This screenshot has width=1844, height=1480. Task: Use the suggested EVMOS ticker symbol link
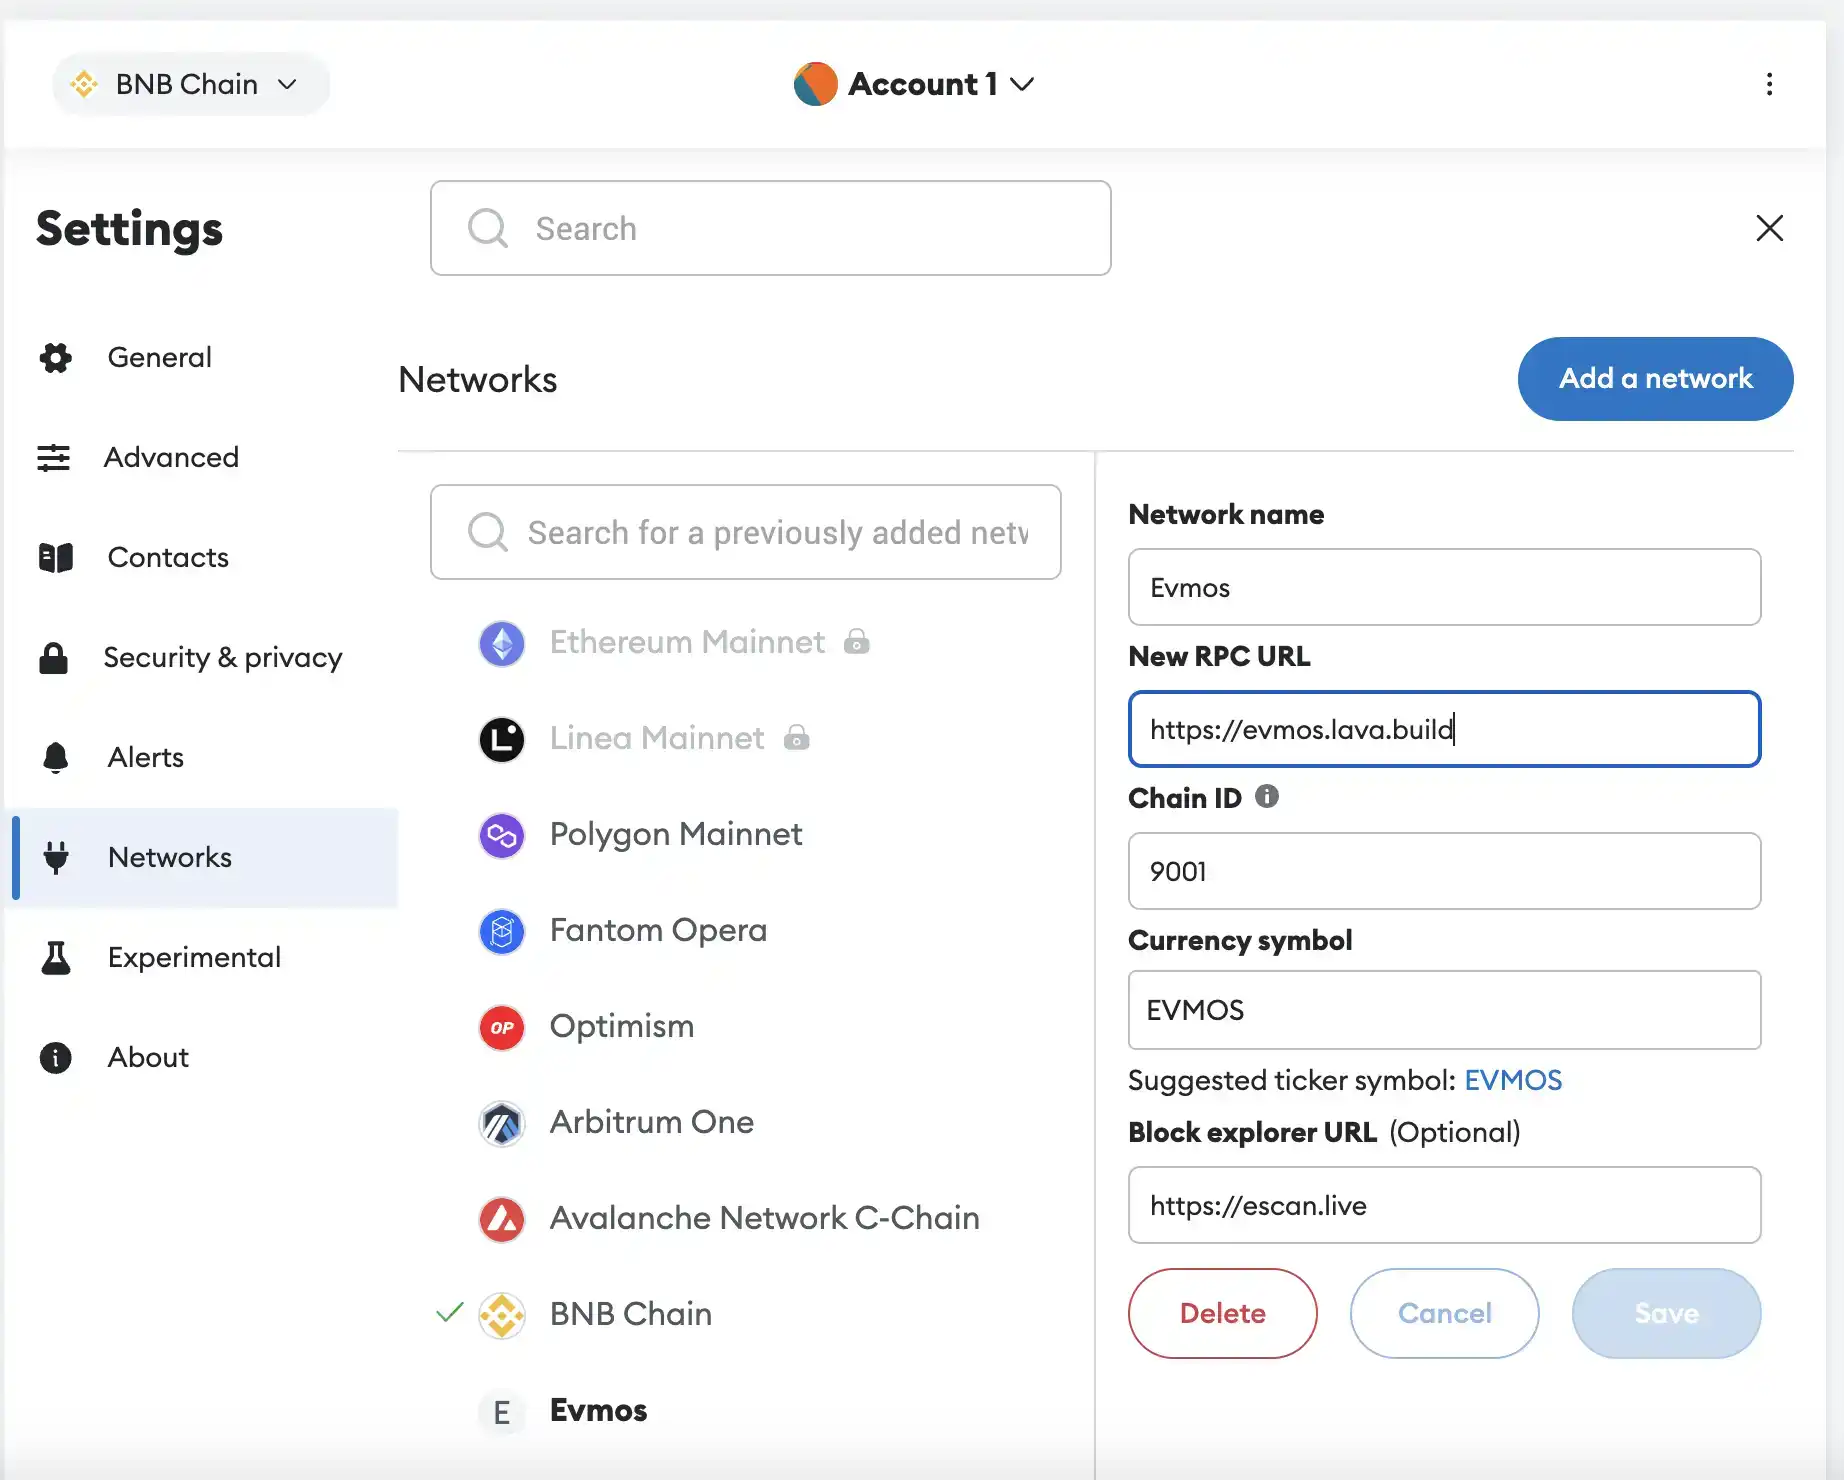point(1512,1080)
